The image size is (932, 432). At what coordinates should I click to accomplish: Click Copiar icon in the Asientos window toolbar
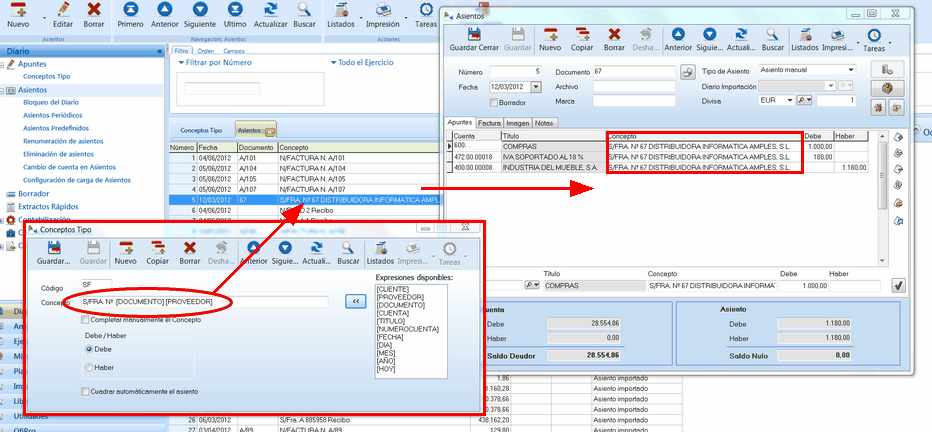(581, 38)
